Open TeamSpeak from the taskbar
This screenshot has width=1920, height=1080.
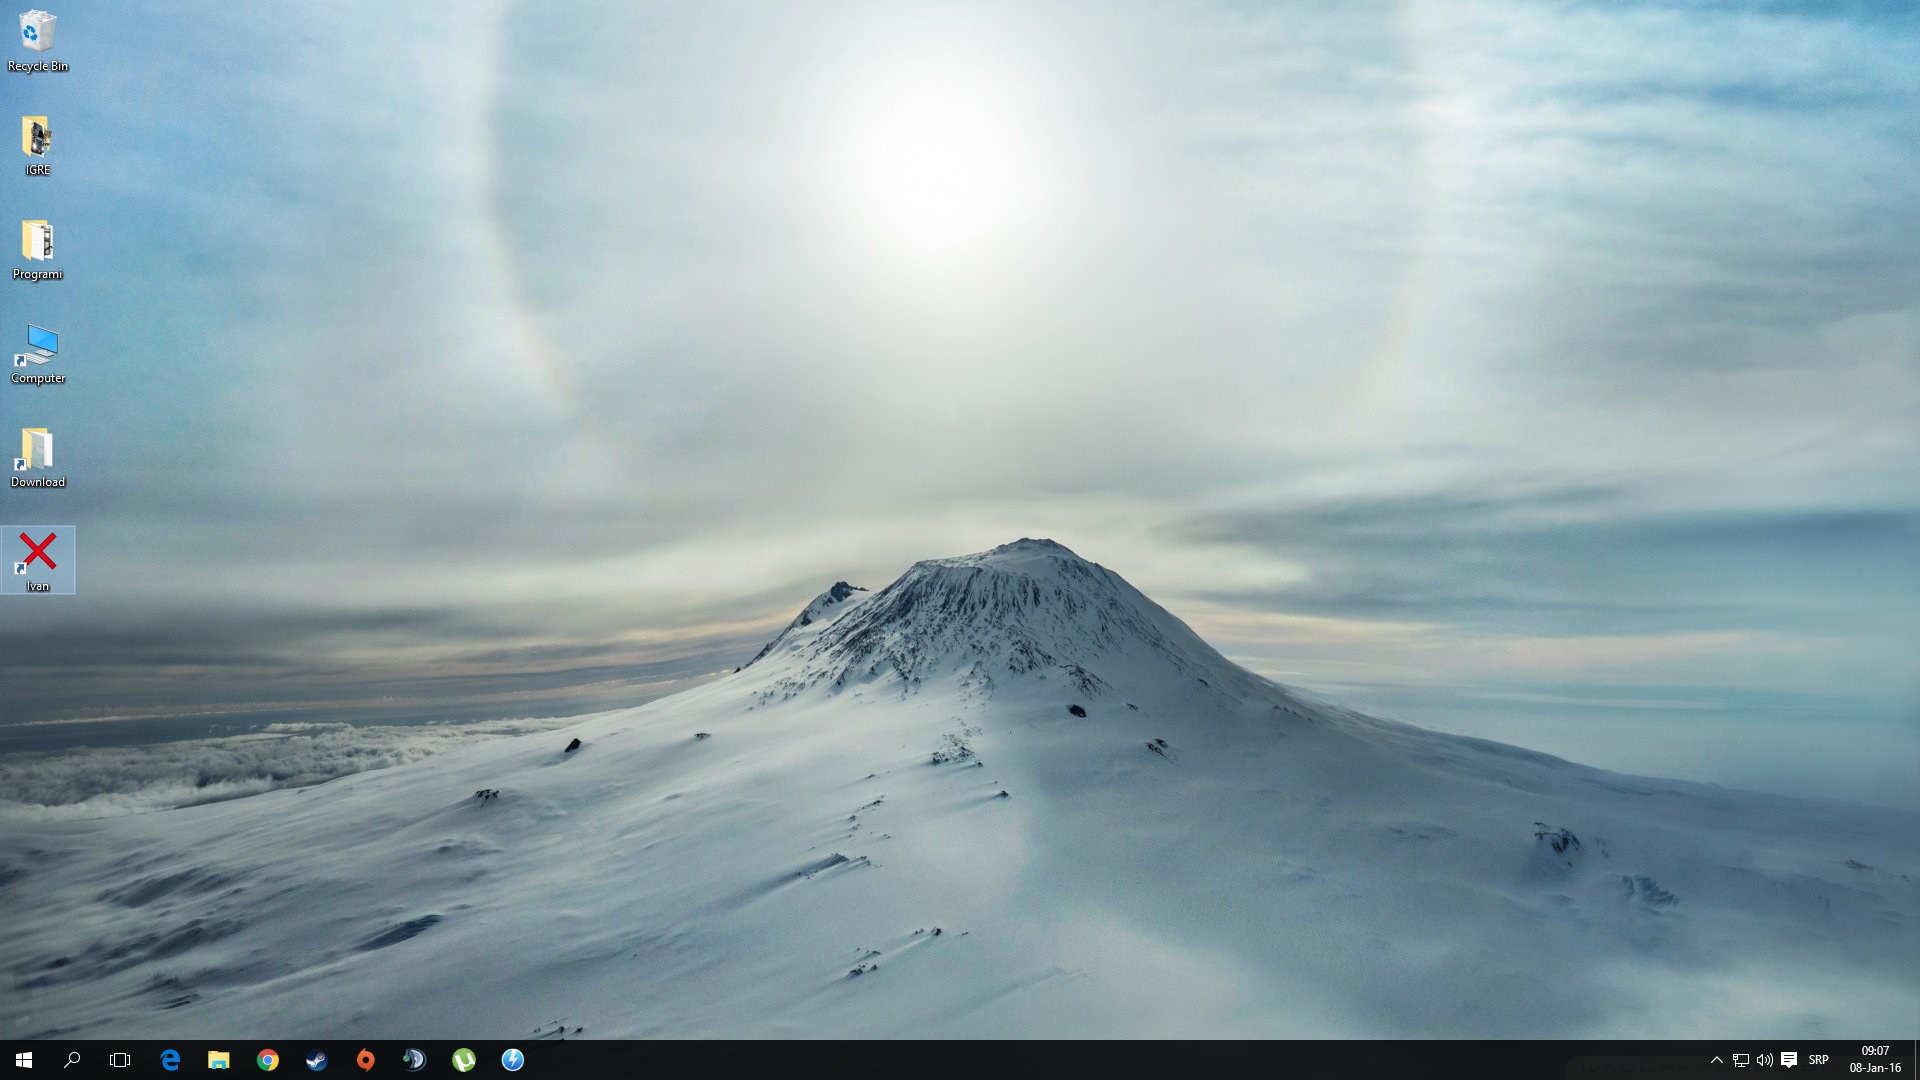[x=414, y=1060]
